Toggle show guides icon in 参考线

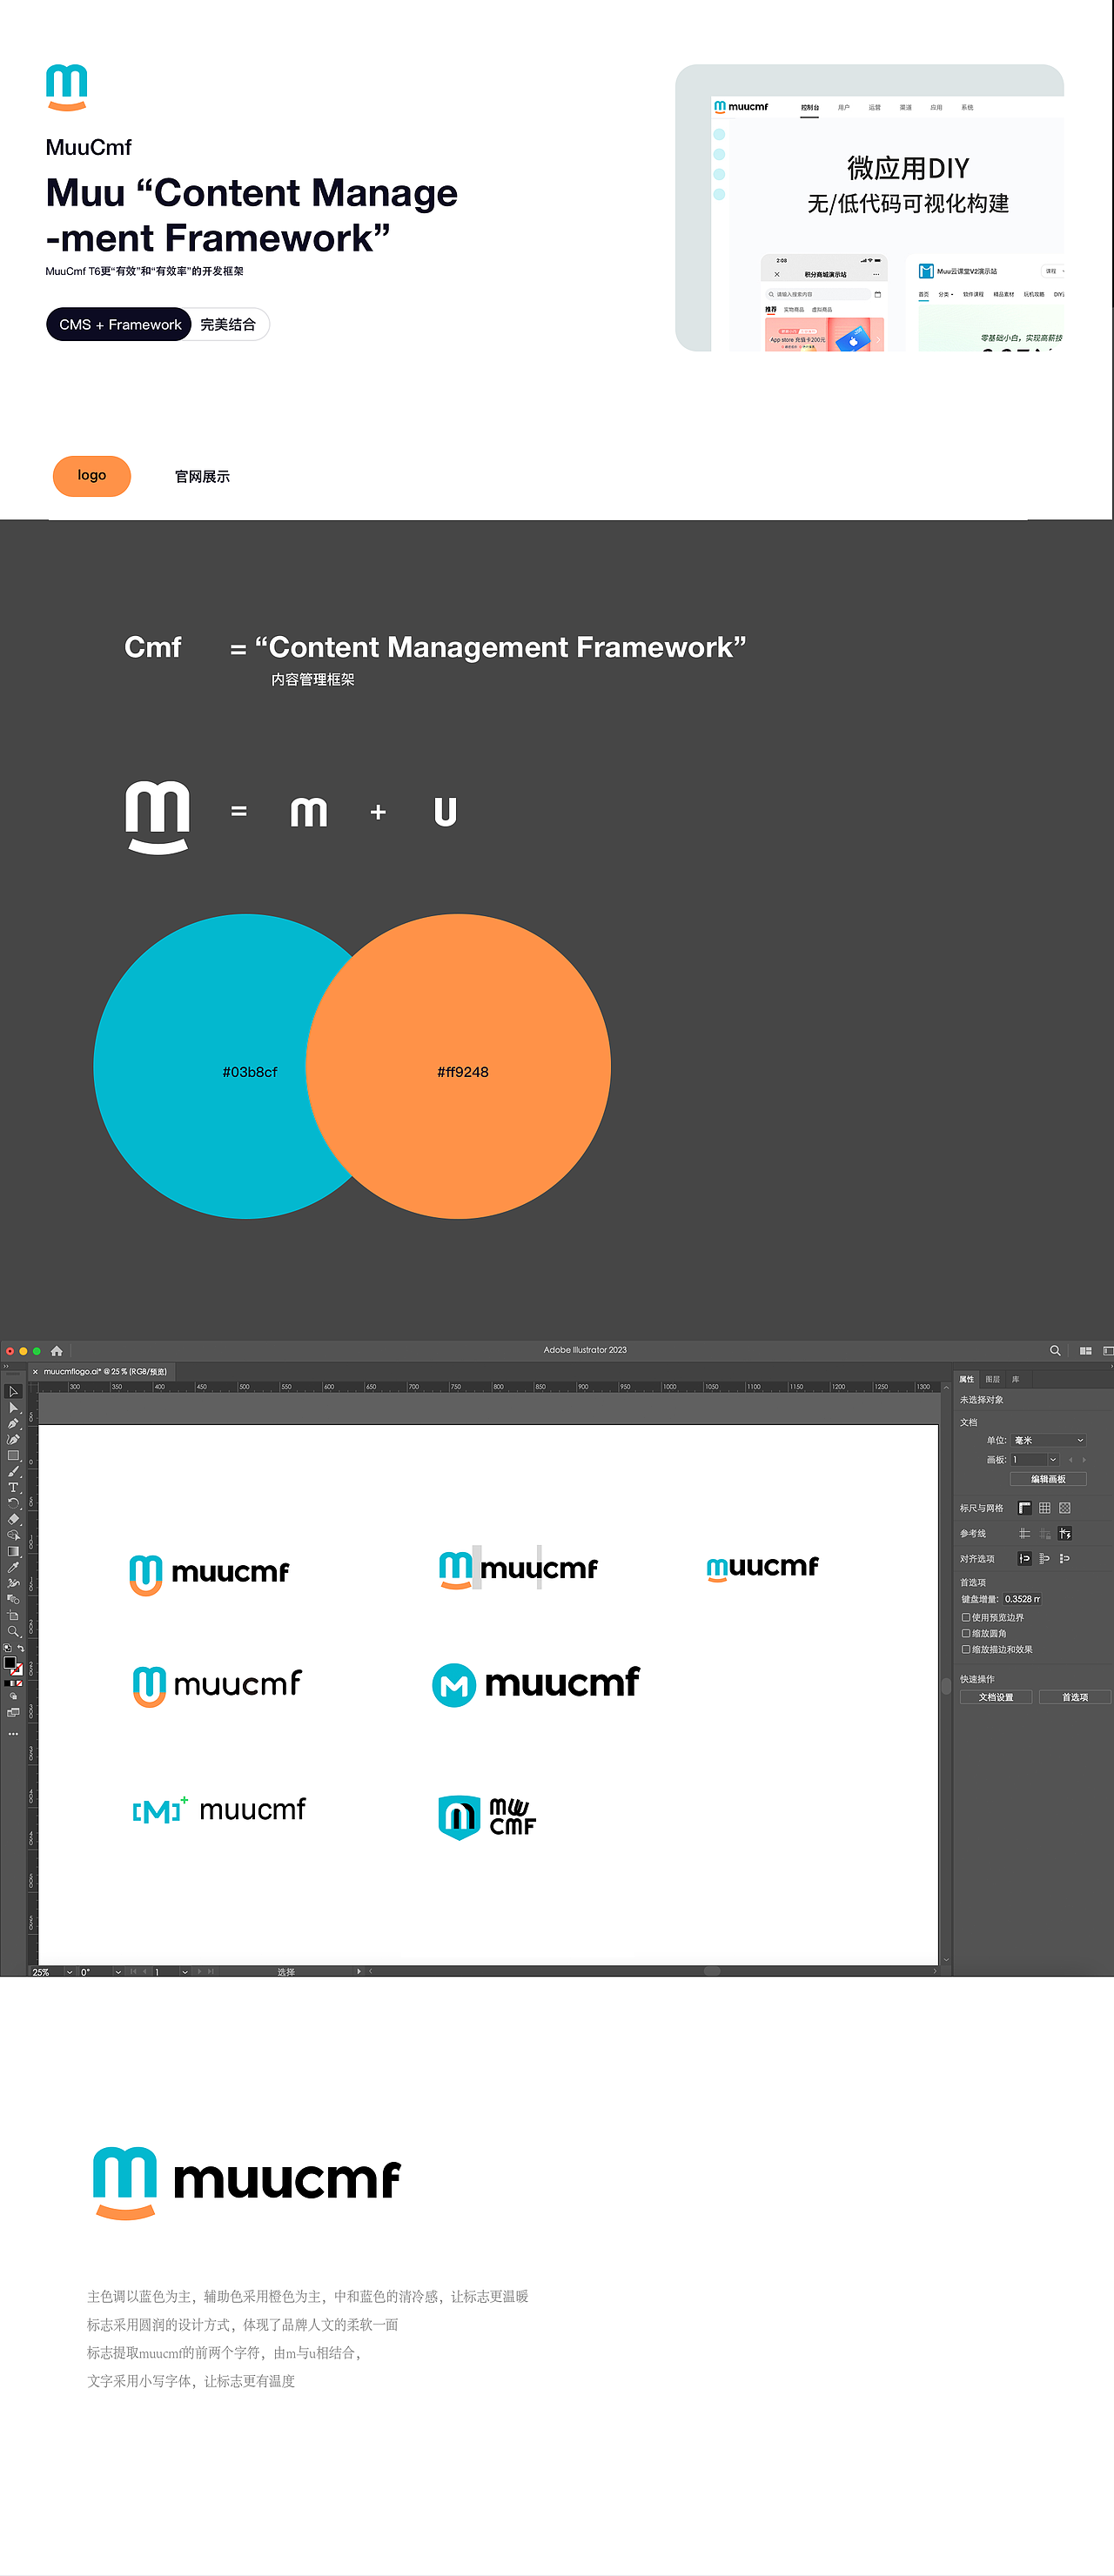pos(1025,1533)
